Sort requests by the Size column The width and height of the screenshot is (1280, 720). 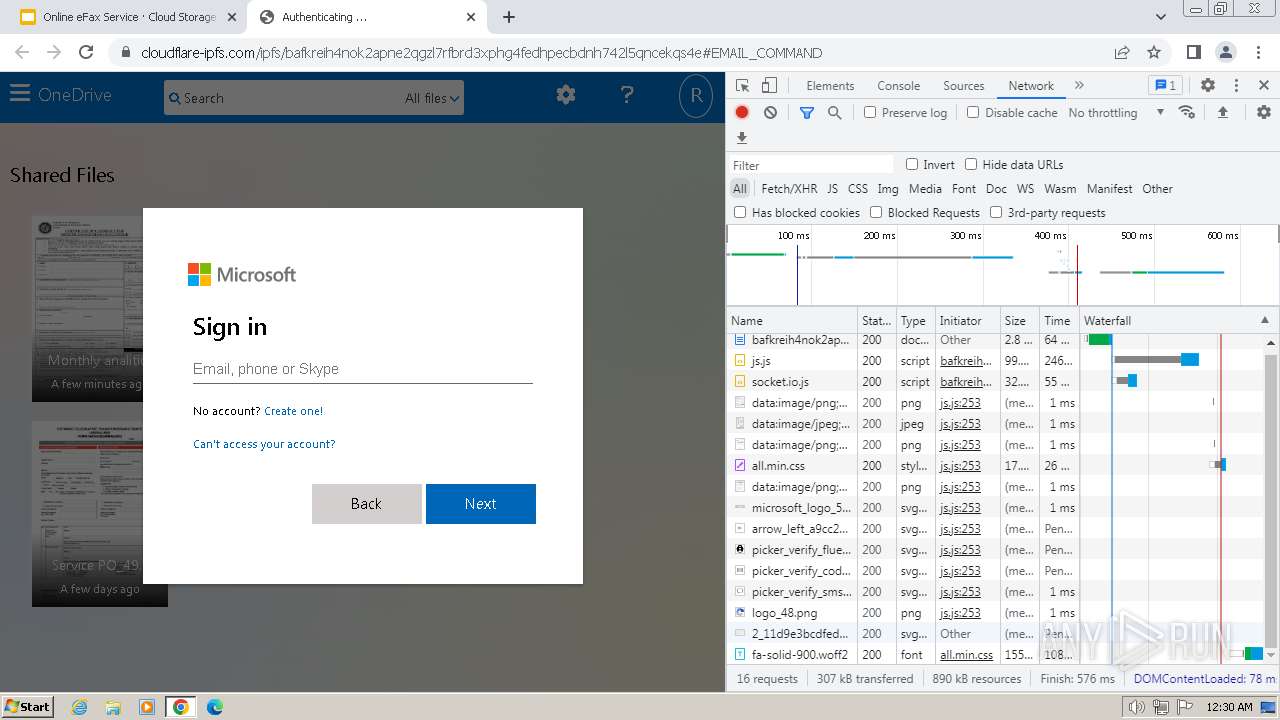point(1019,321)
